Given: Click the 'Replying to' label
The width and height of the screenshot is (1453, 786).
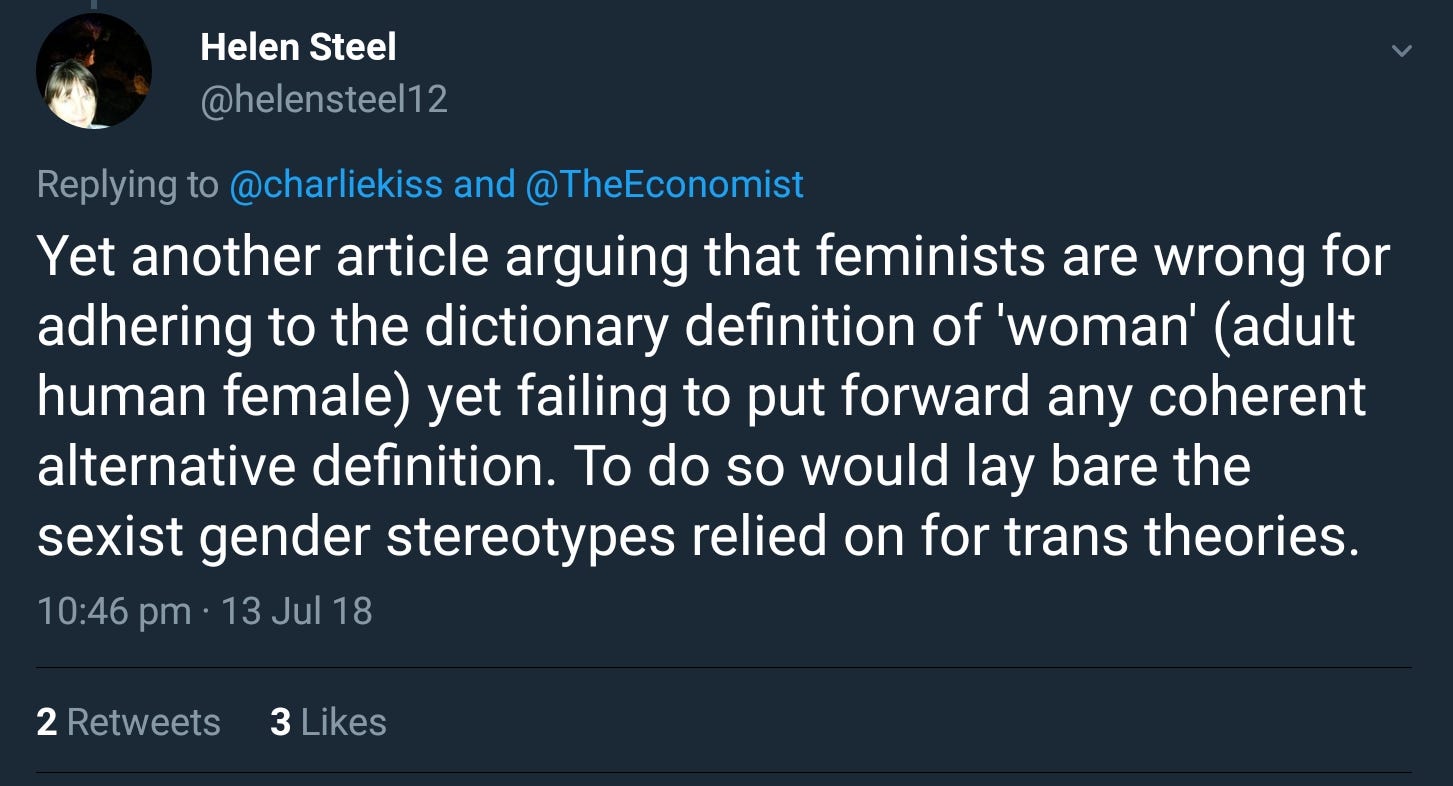Looking at the screenshot, I should click(x=127, y=184).
